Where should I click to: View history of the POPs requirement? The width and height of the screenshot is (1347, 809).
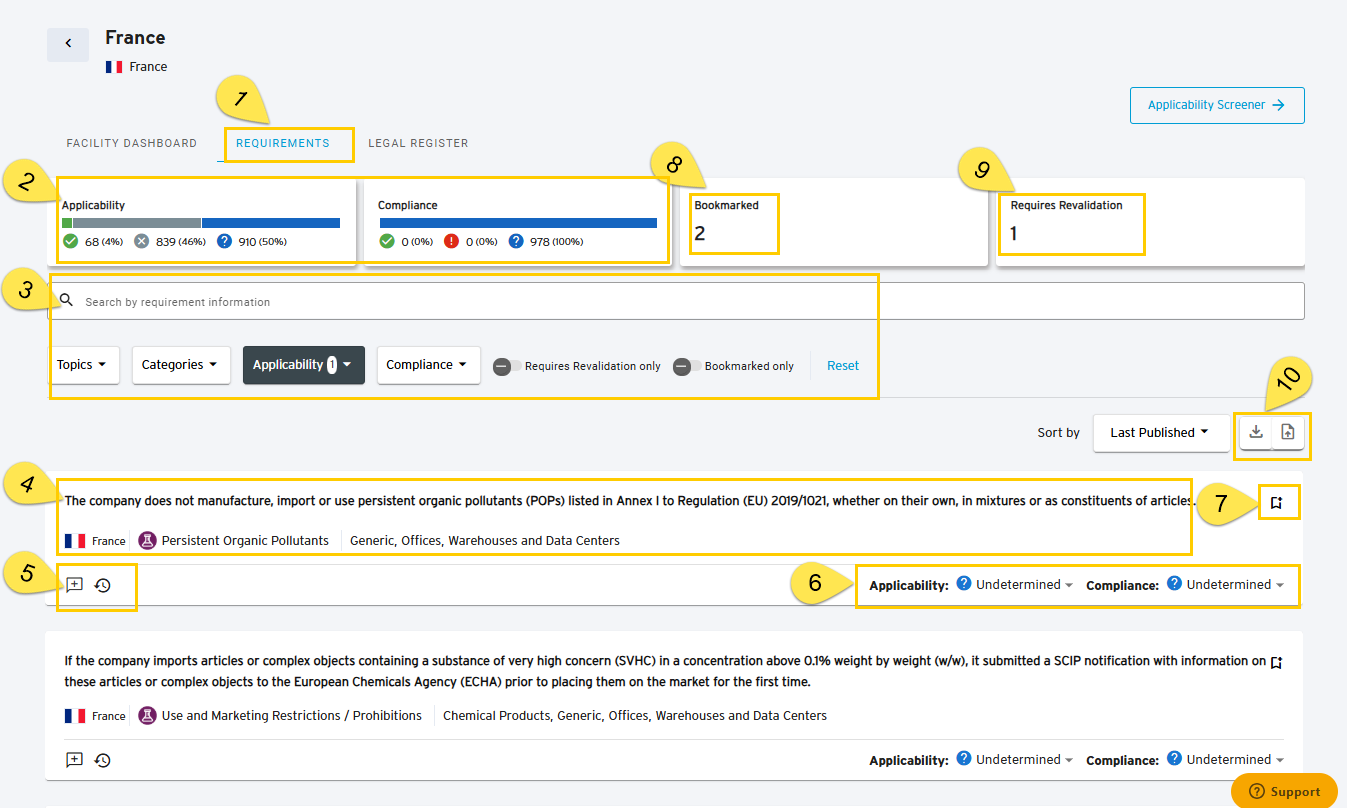click(102, 585)
